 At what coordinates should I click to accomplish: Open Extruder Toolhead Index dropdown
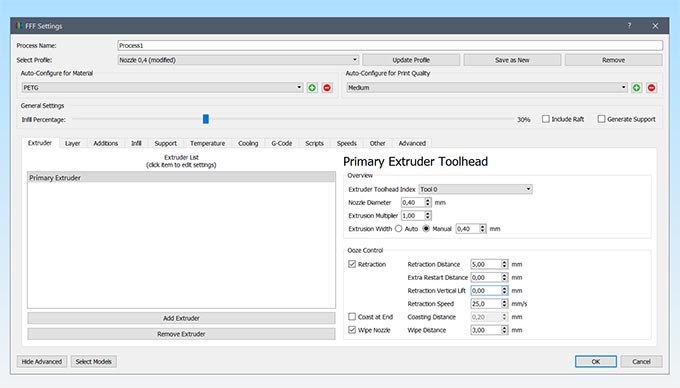coord(475,189)
